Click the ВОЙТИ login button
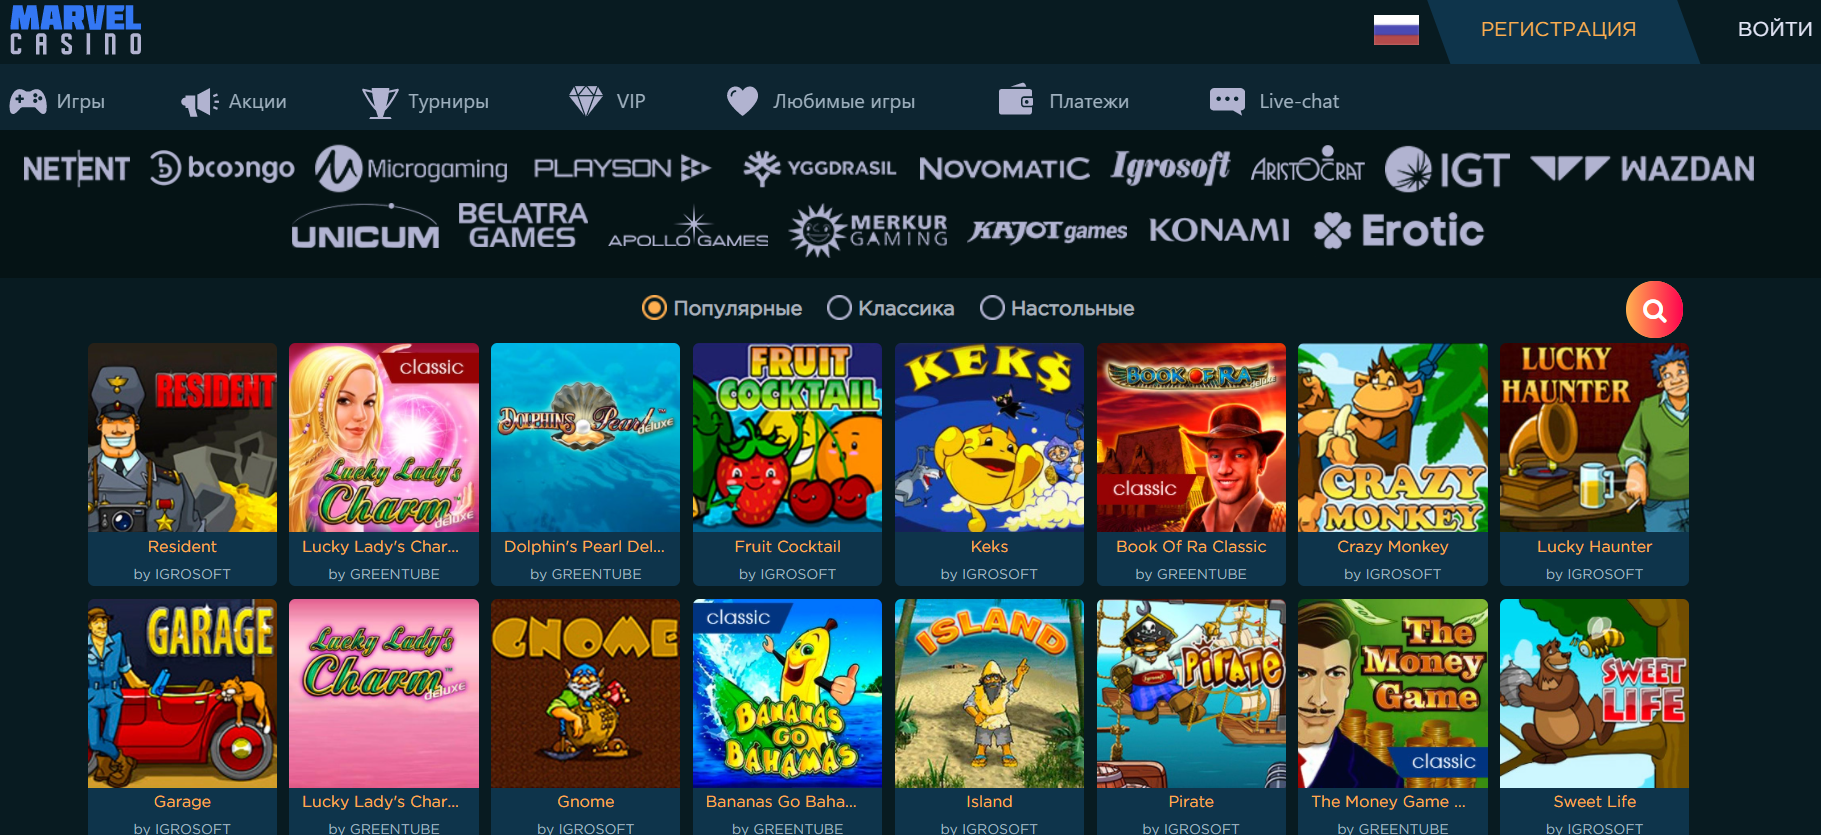 pos(1774,30)
